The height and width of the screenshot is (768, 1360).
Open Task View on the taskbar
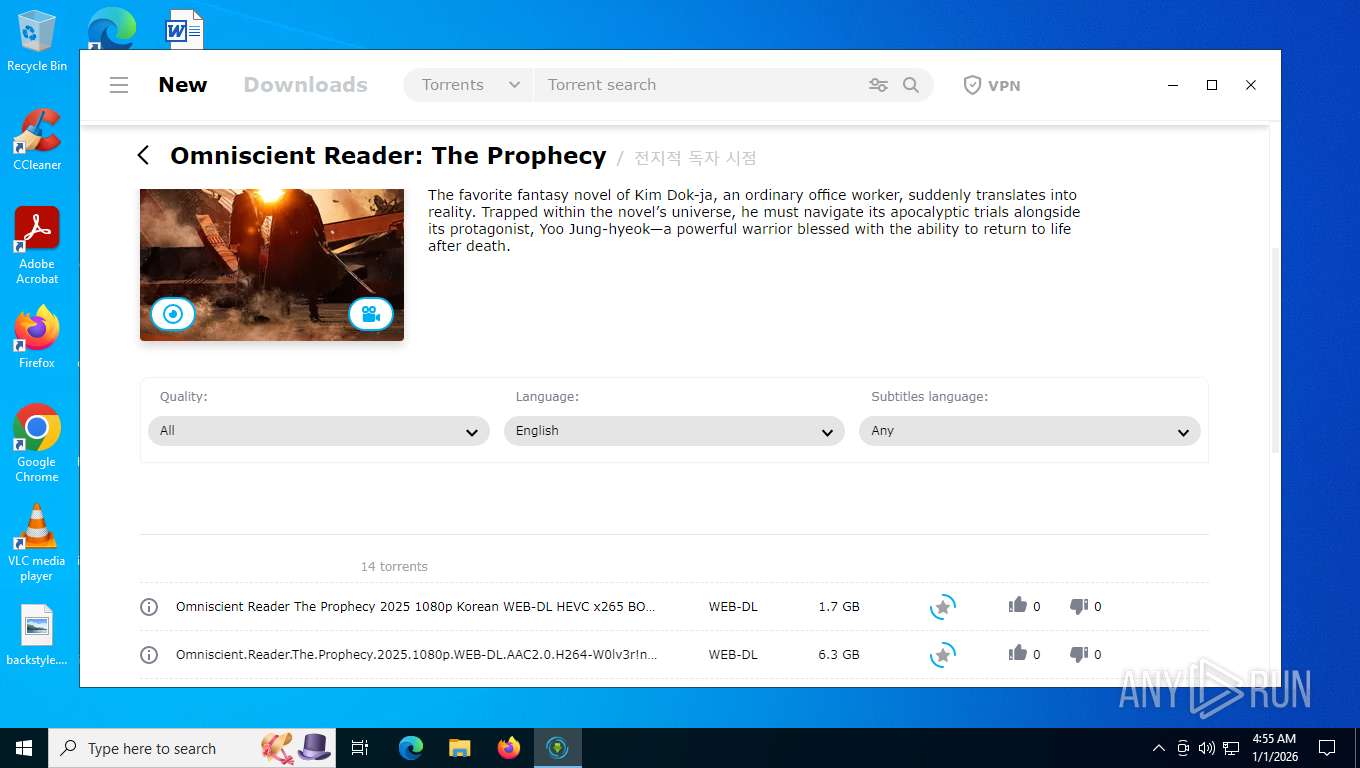[361, 748]
